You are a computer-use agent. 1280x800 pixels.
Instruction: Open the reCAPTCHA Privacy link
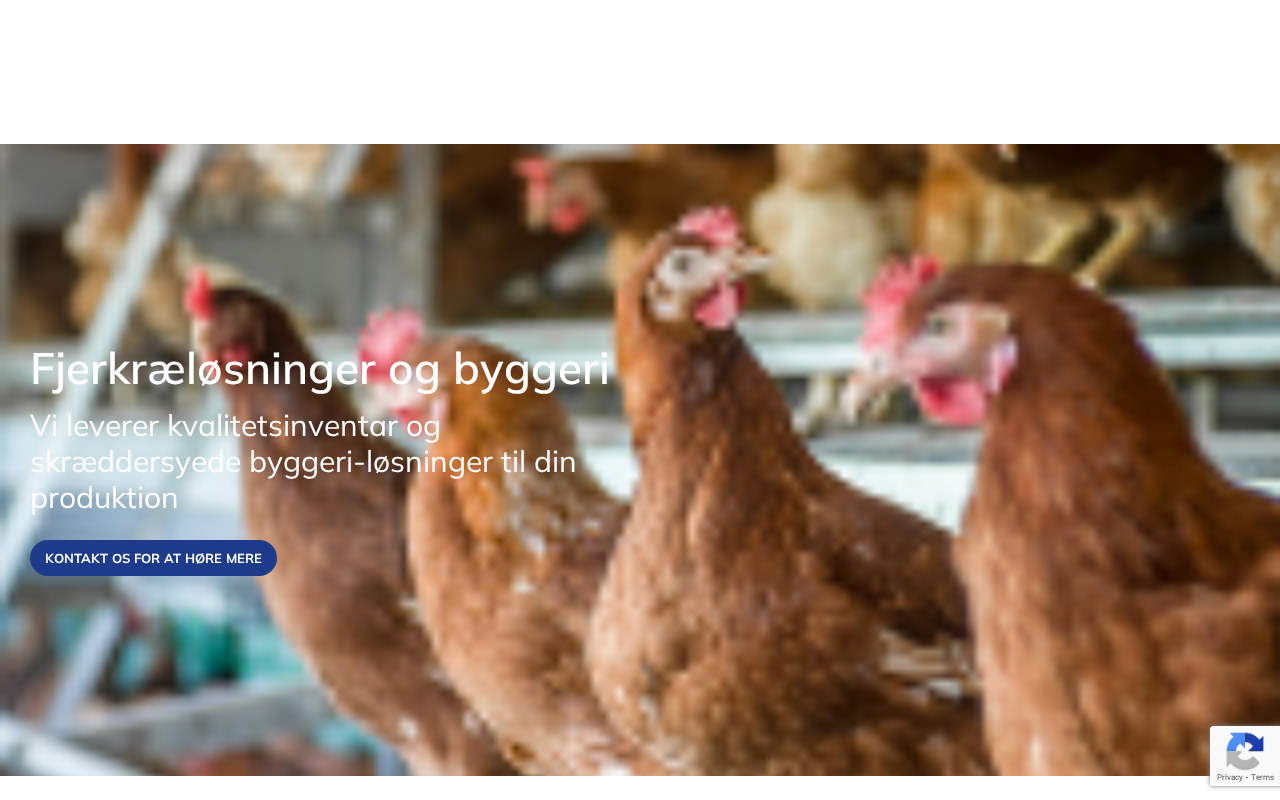click(x=1229, y=777)
